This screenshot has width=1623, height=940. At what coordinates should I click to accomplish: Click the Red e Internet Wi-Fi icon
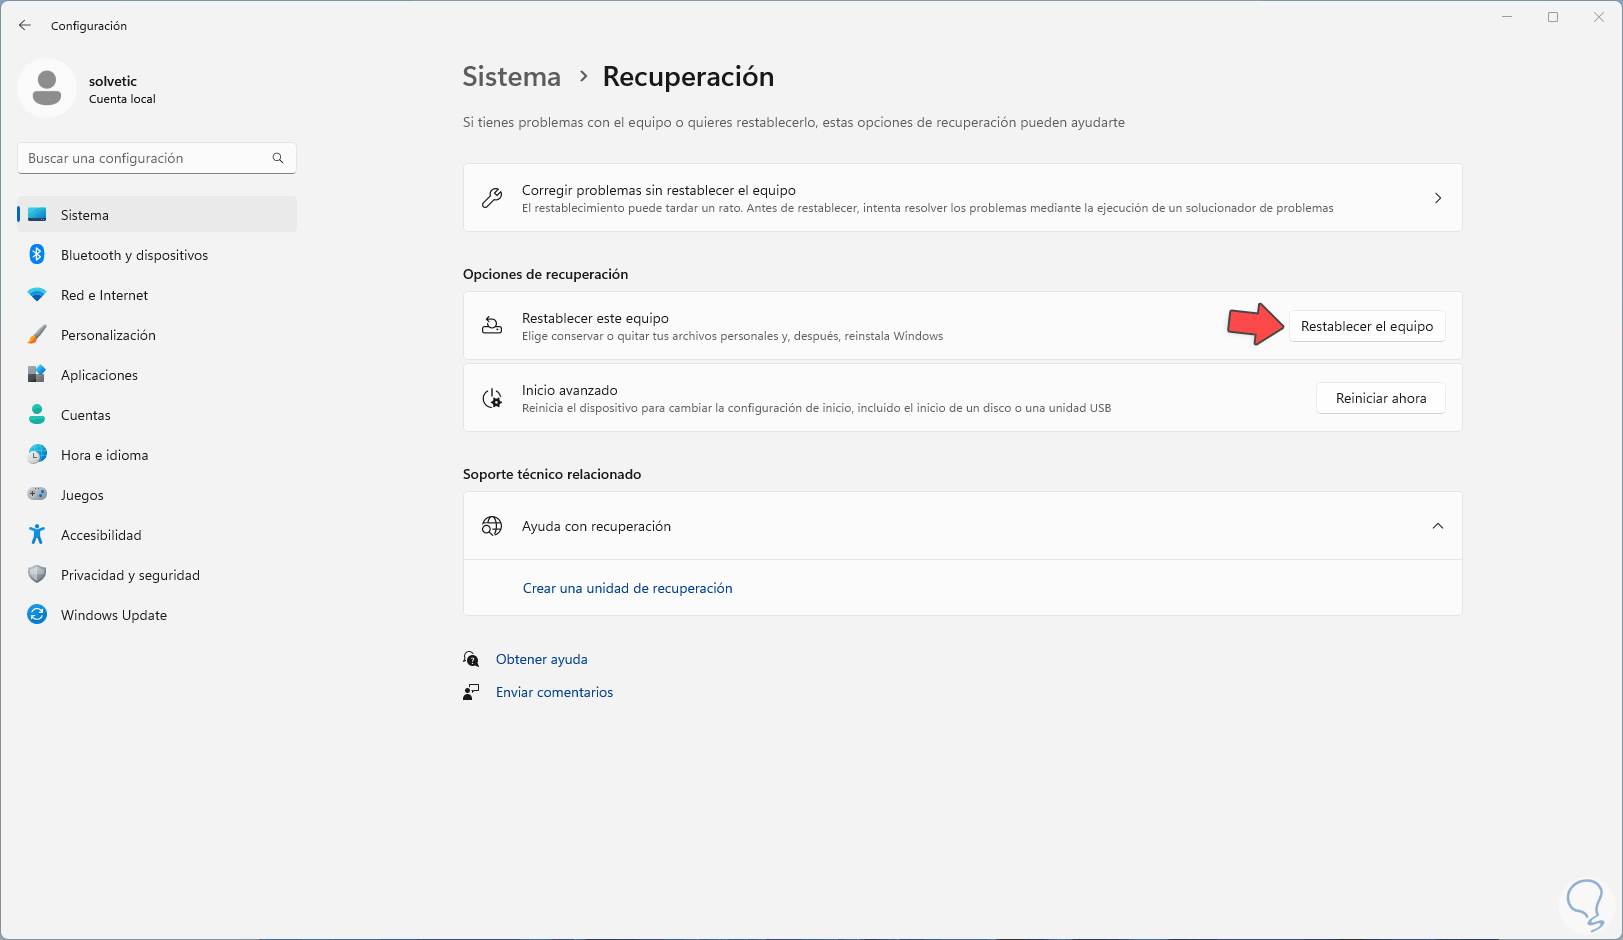[x=37, y=295]
